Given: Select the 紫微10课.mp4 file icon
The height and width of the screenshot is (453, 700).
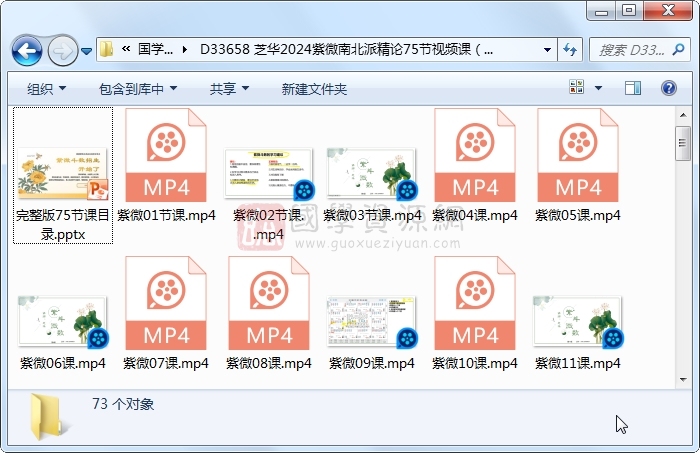Looking at the screenshot, I should pyautogui.click(x=475, y=303).
